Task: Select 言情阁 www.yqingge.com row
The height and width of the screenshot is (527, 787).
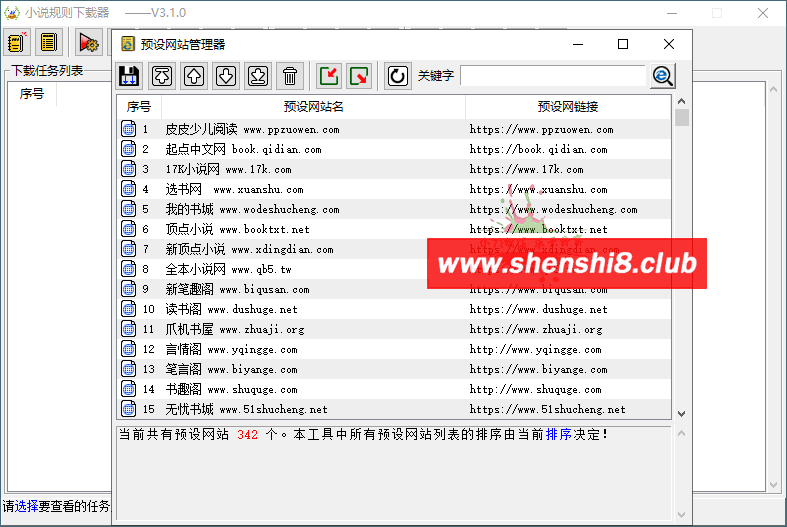Action: point(394,349)
